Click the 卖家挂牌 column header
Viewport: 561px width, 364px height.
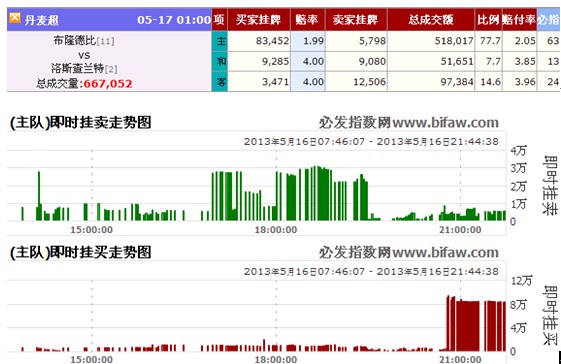[355, 20]
